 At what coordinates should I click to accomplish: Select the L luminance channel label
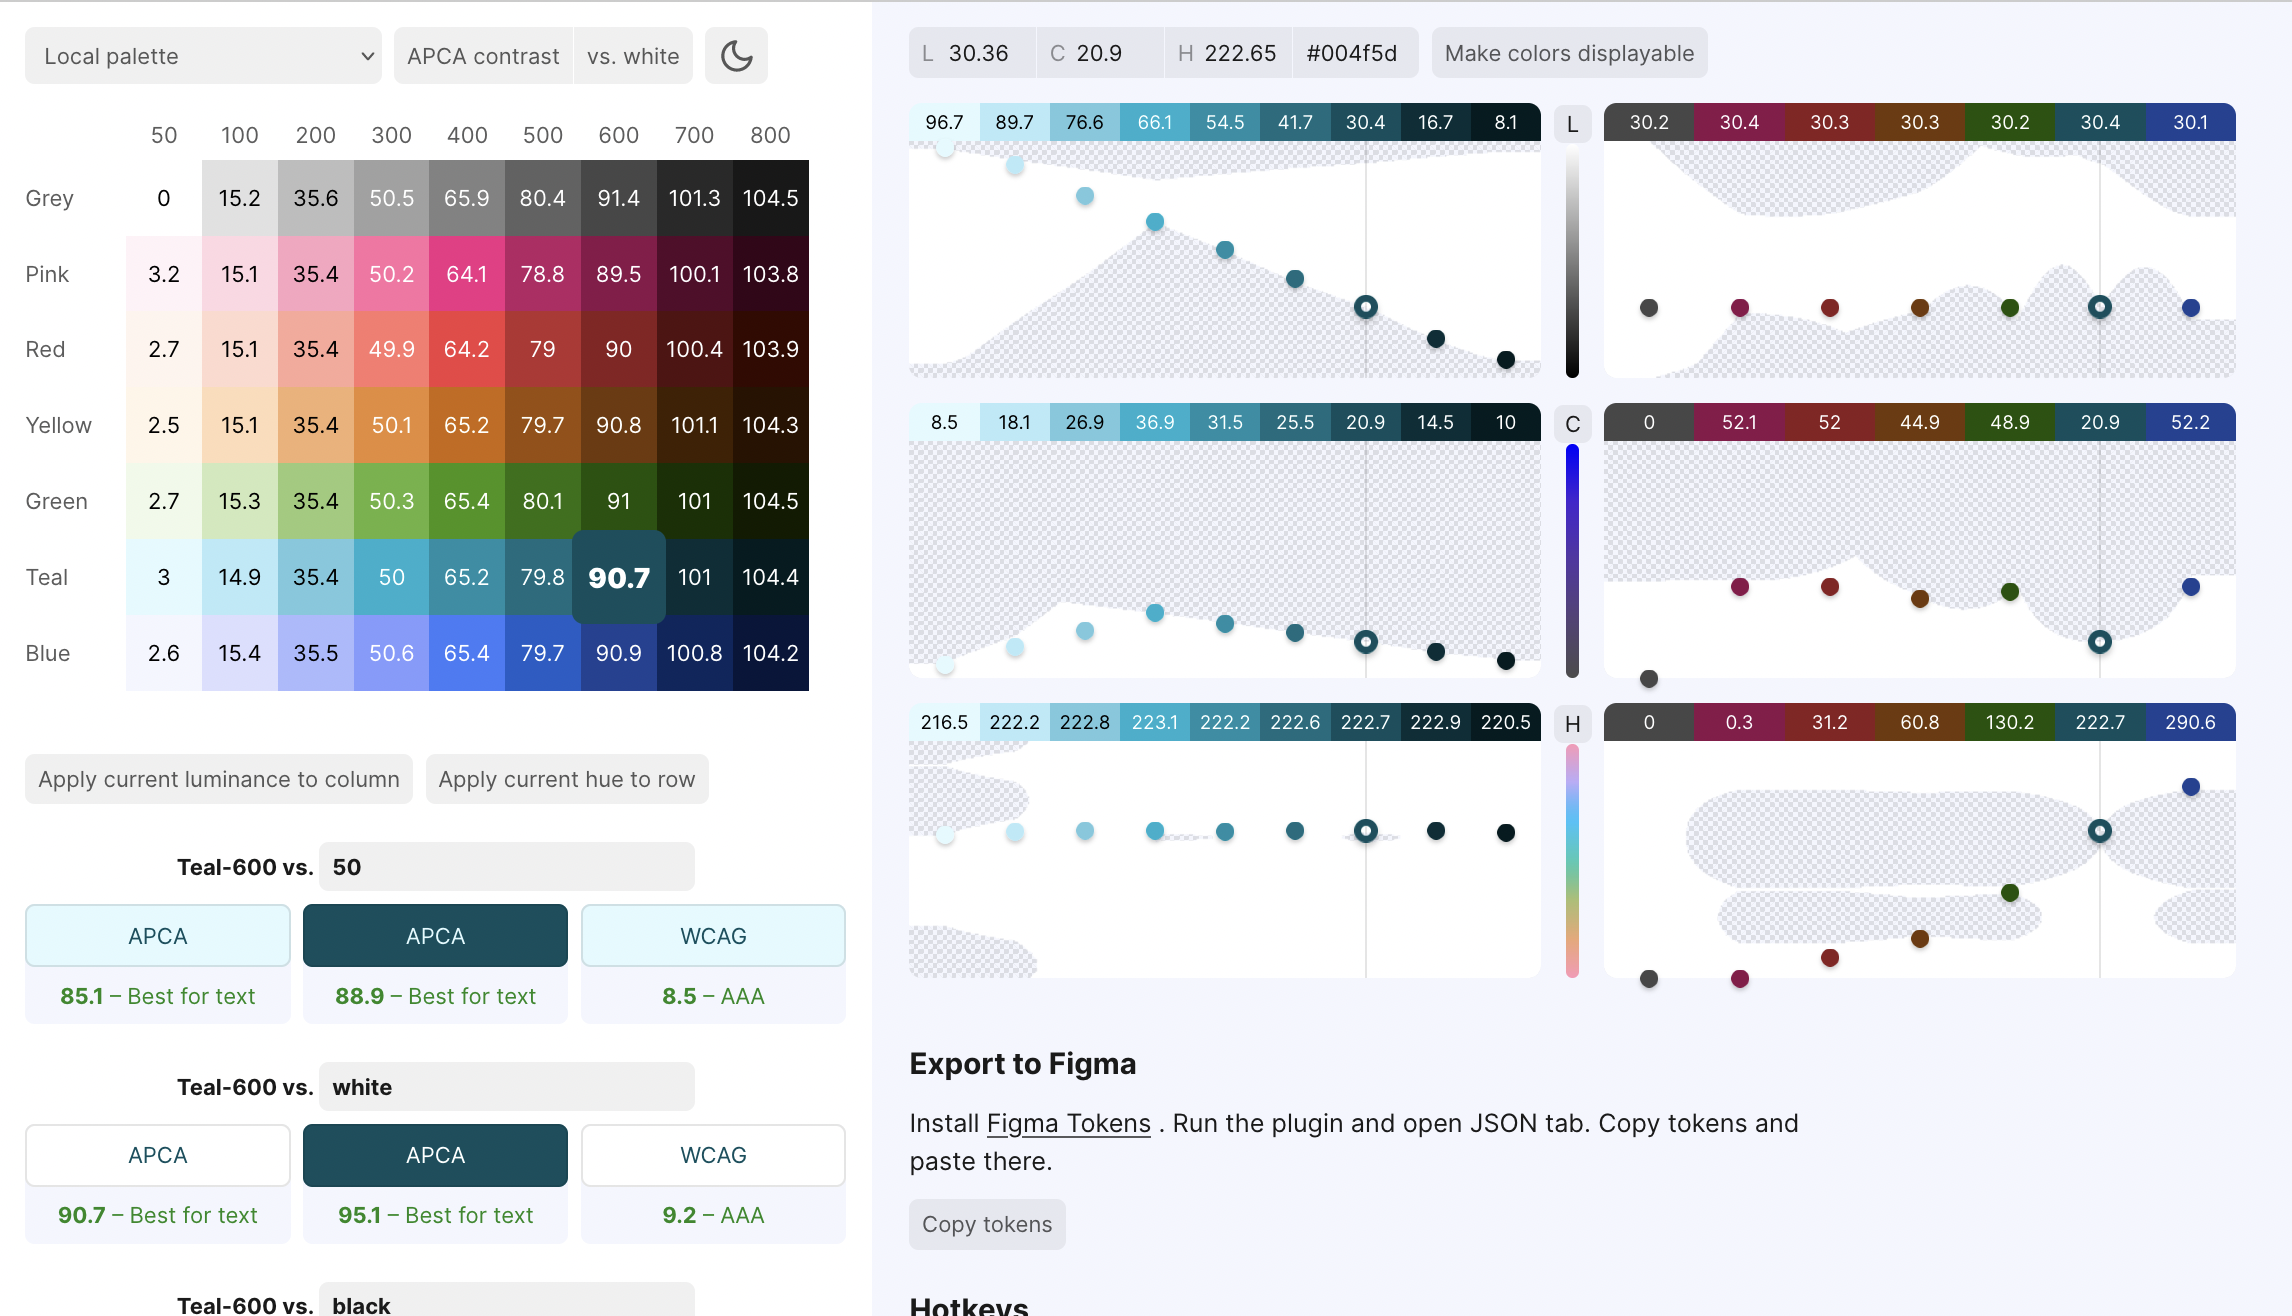pyautogui.click(x=1572, y=125)
